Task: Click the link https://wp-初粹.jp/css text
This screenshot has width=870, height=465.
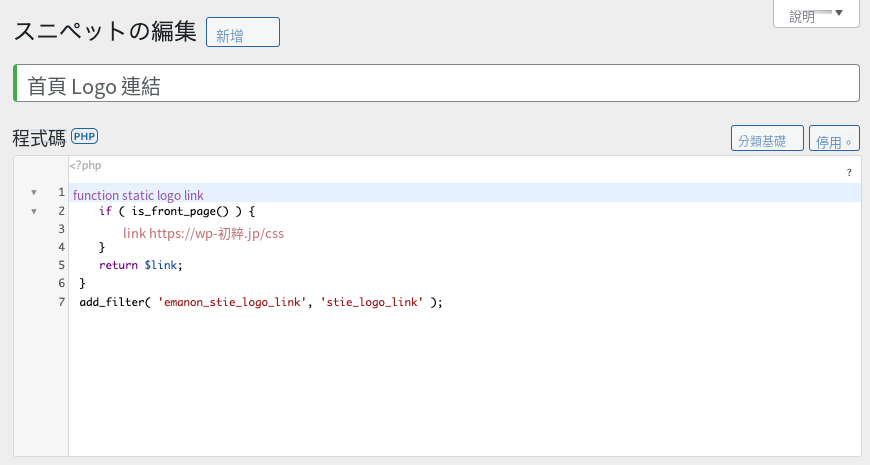Action: (x=204, y=233)
